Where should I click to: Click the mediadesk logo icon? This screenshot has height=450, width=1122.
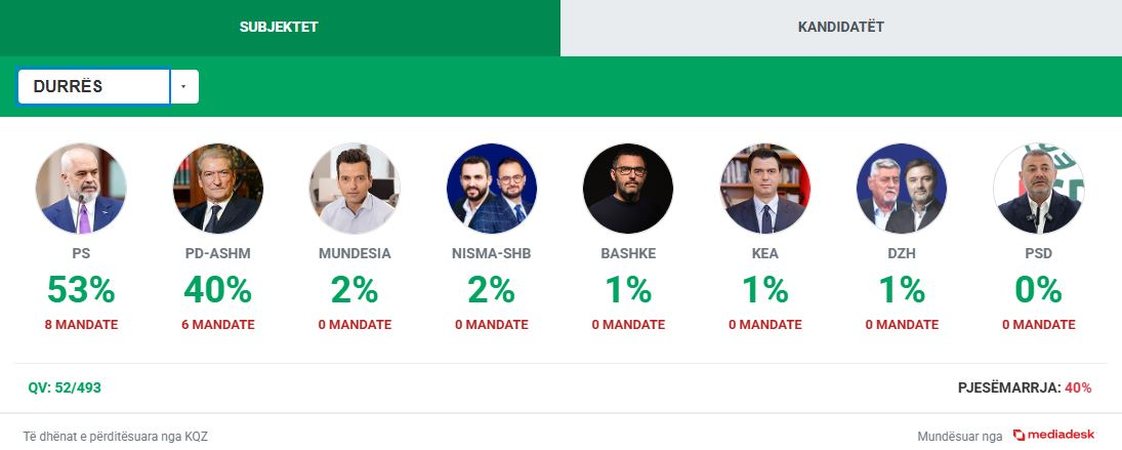1019,435
